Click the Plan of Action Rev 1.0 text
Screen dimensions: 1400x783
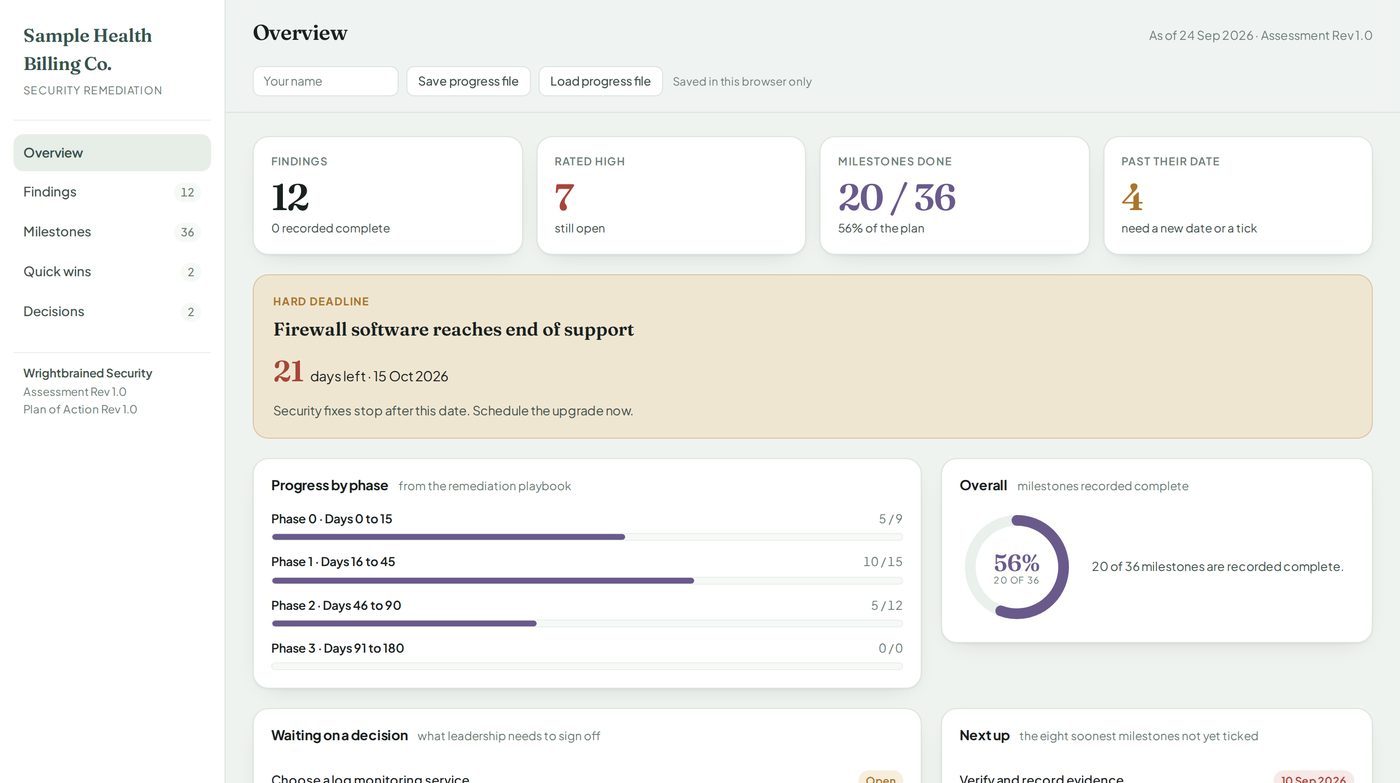[x=80, y=409]
